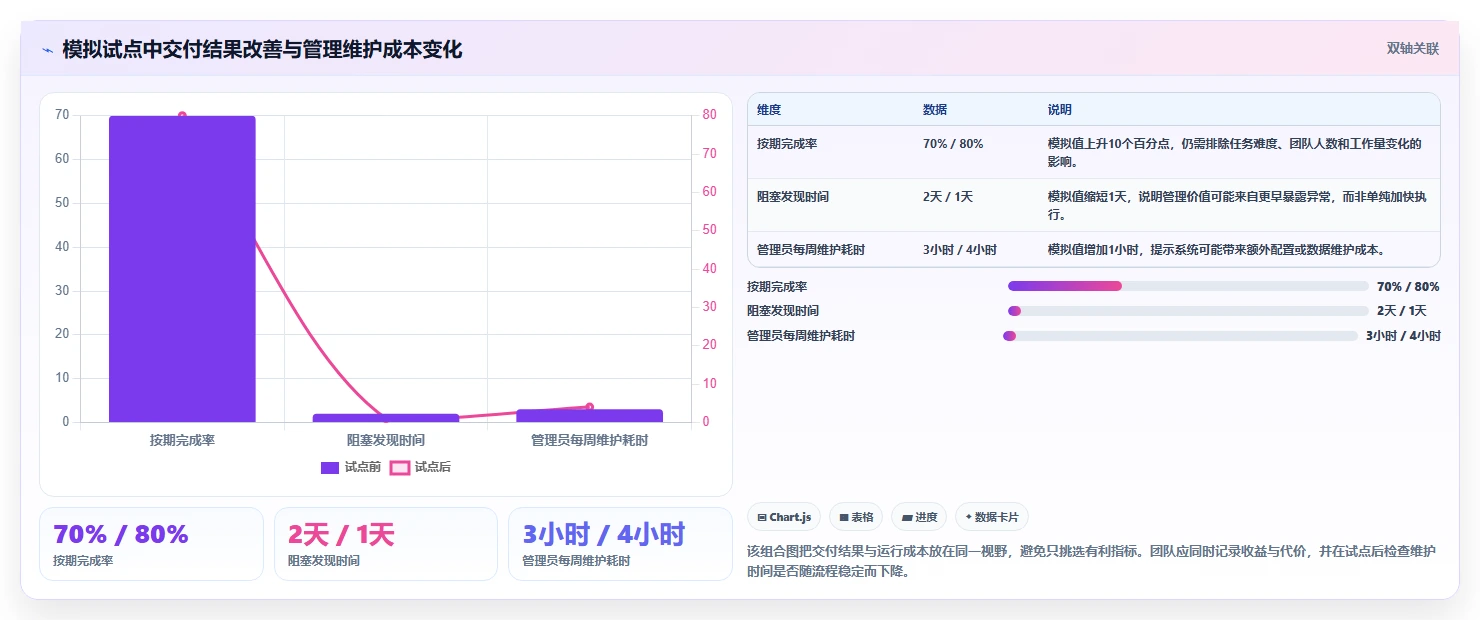Click the description starting 模拟值缩短1天
The width and height of the screenshot is (1480, 620).
click(1235, 205)
